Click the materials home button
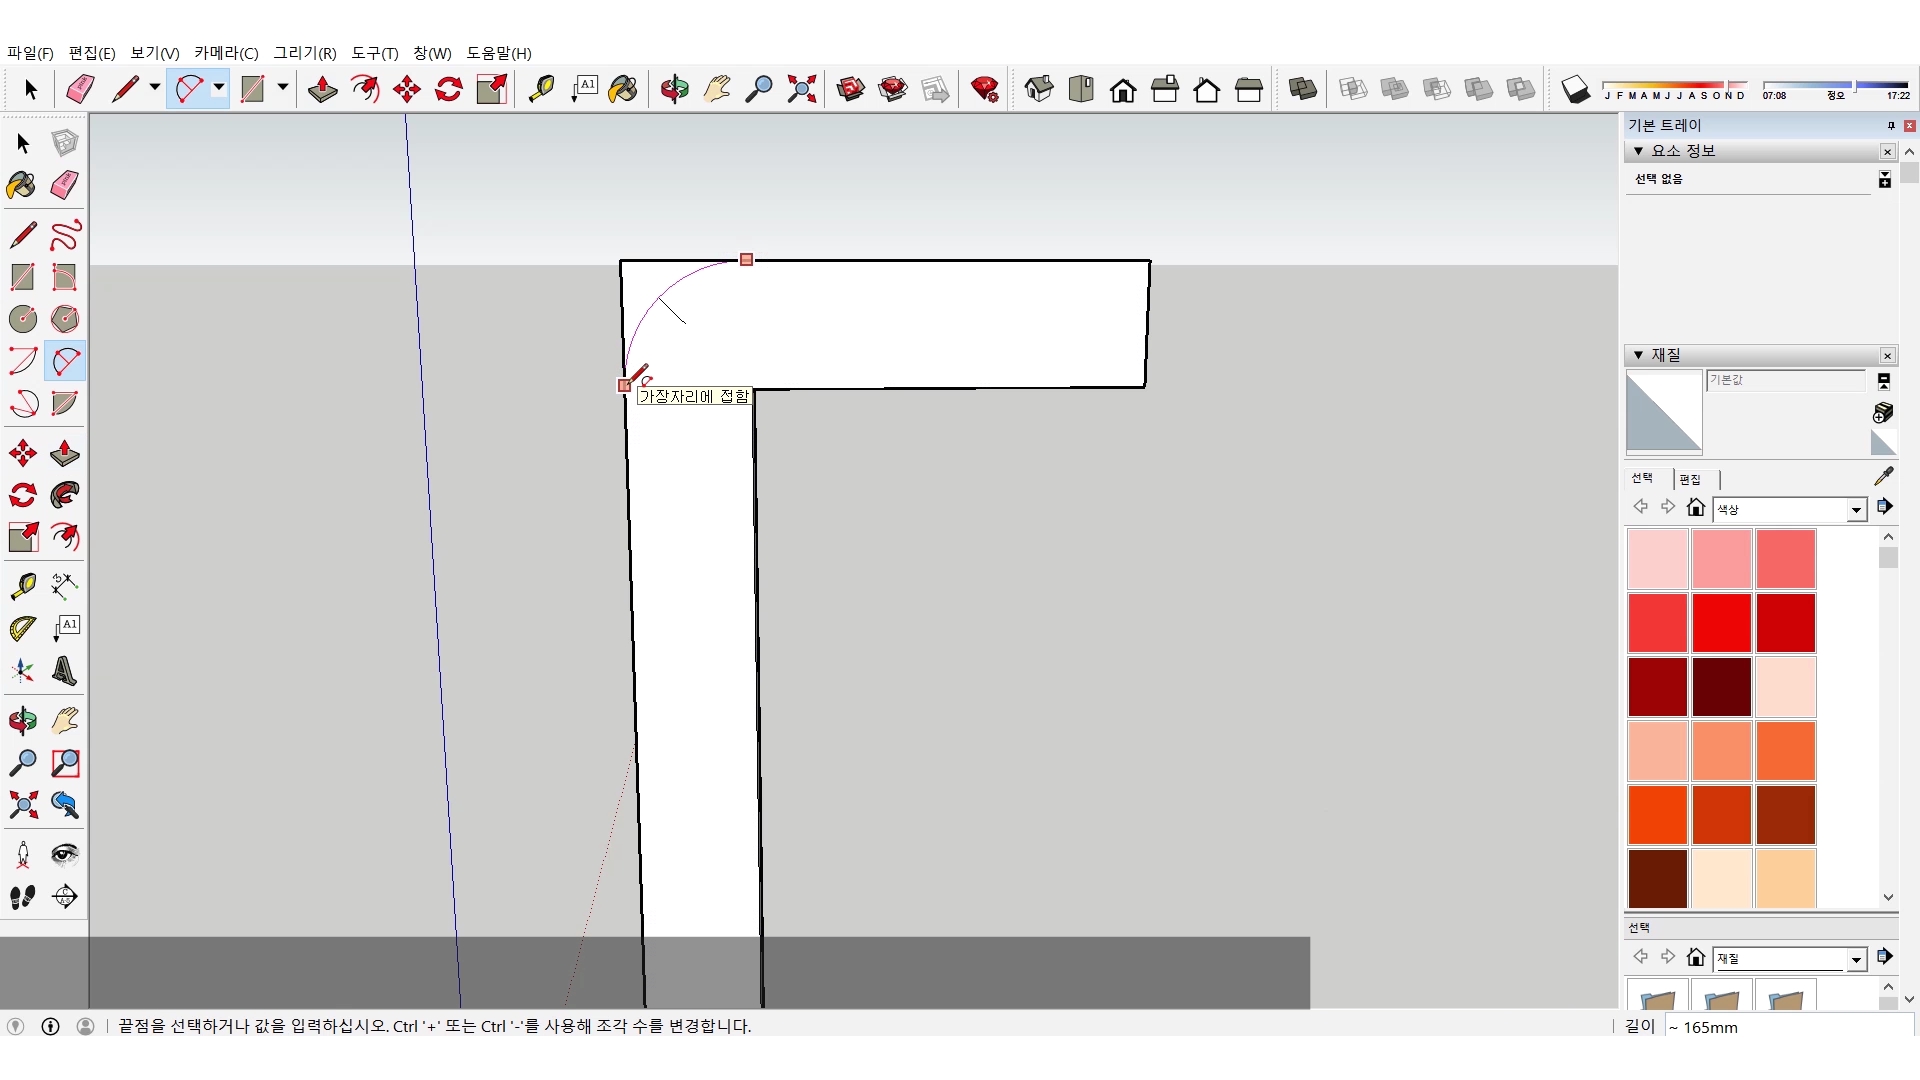1920x1080 pixels. [1695, 507]
